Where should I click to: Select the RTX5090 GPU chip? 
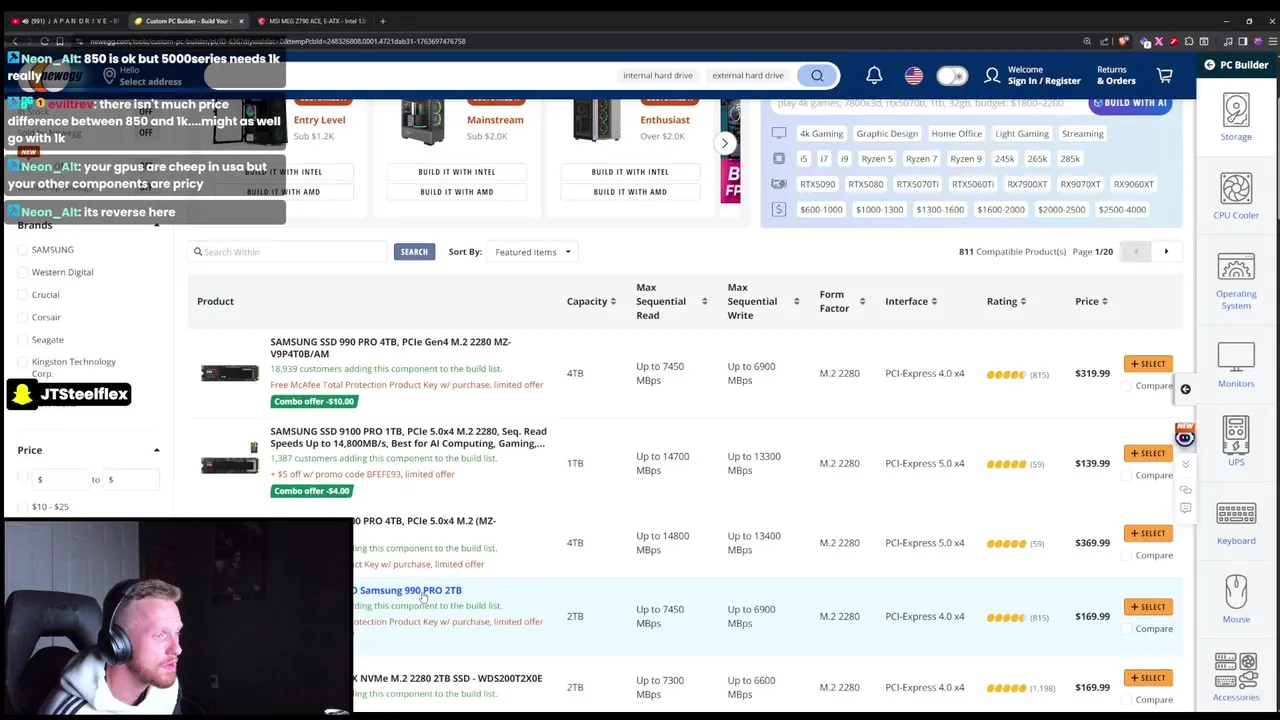(x=817, y=184)
